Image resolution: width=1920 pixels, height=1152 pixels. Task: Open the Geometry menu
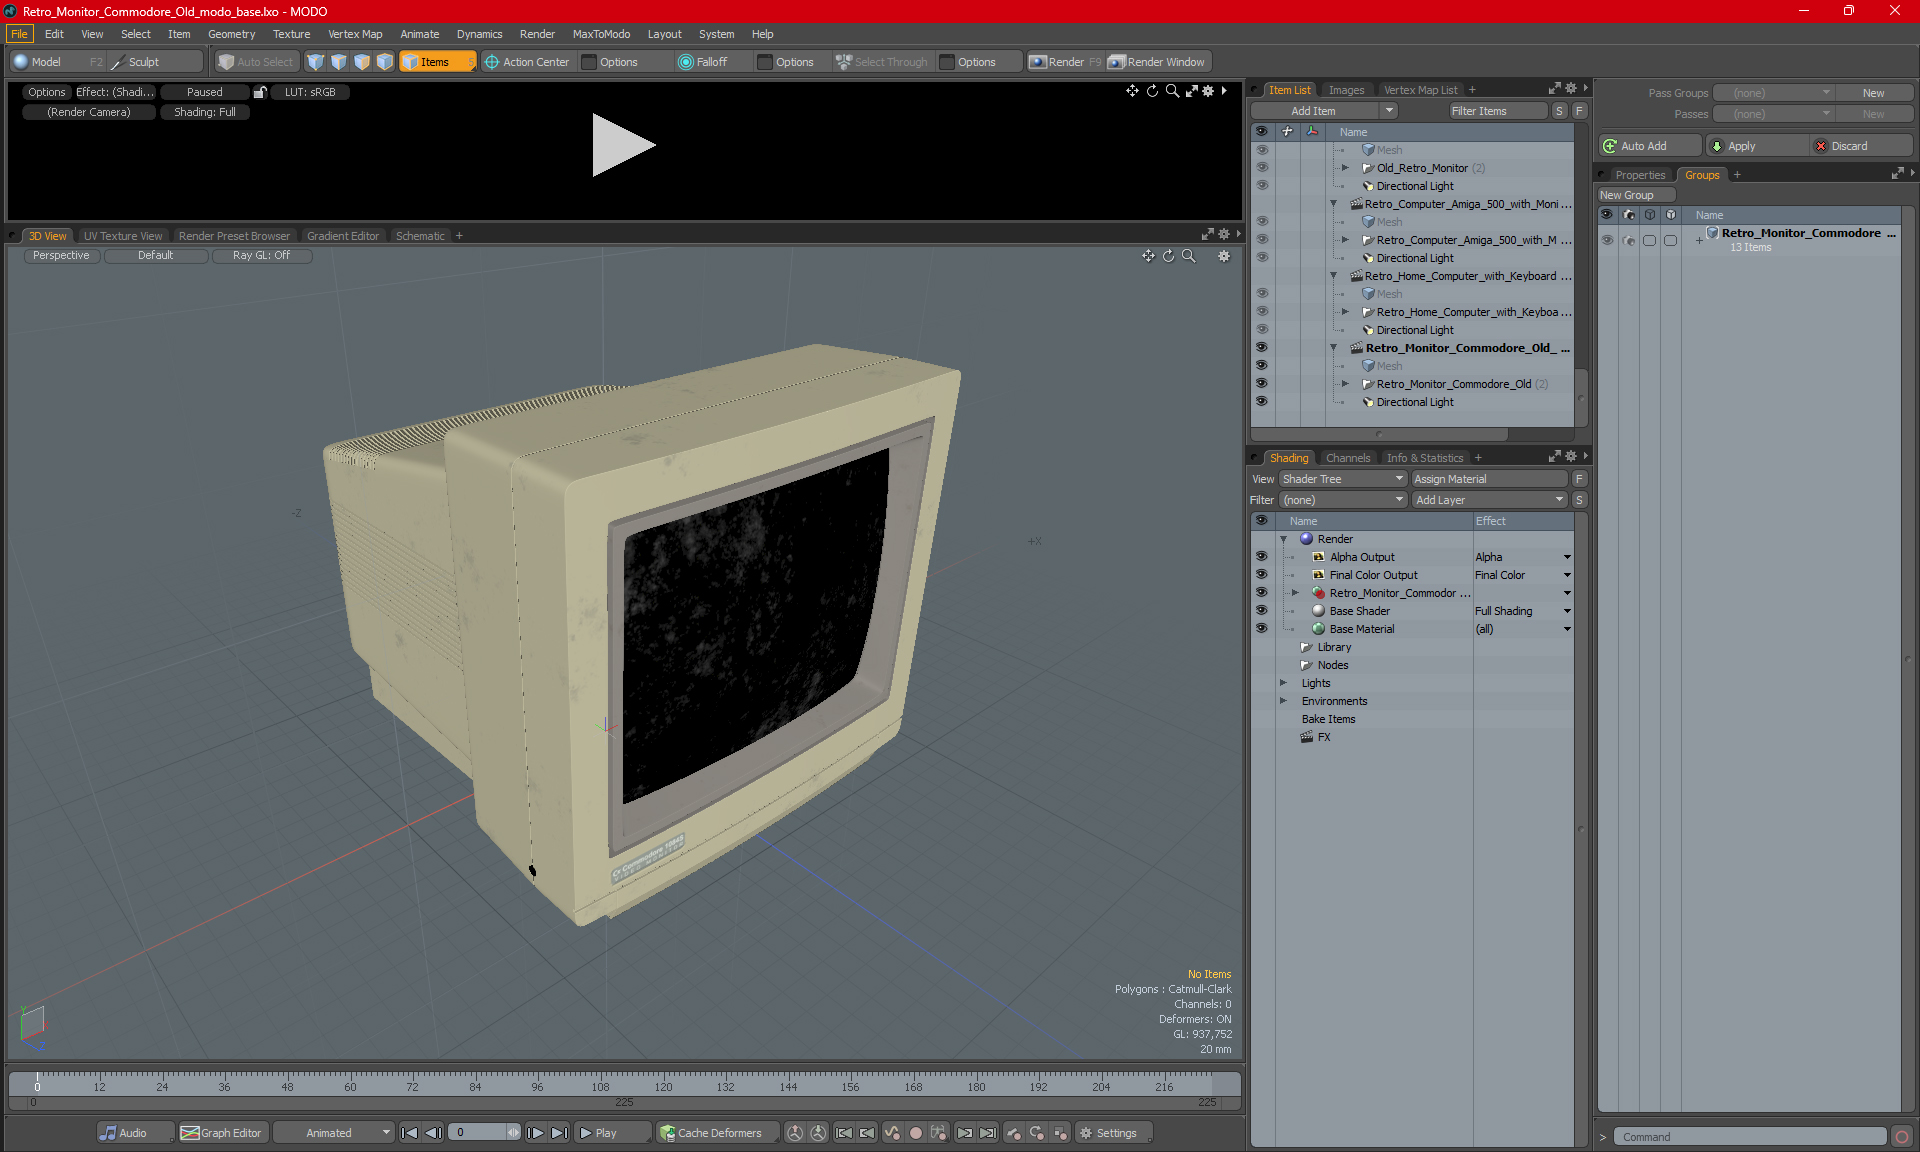click(x=231, y=34)
